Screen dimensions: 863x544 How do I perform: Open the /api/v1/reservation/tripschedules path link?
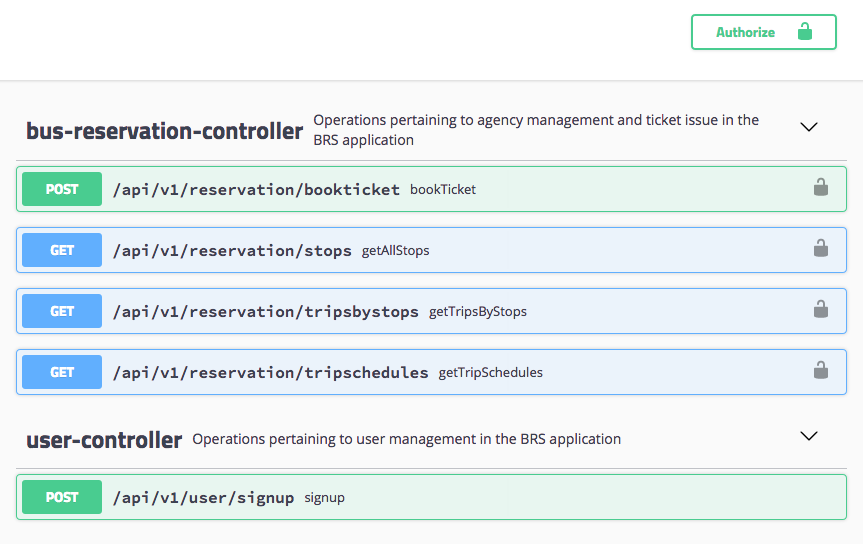pos(270,372)
